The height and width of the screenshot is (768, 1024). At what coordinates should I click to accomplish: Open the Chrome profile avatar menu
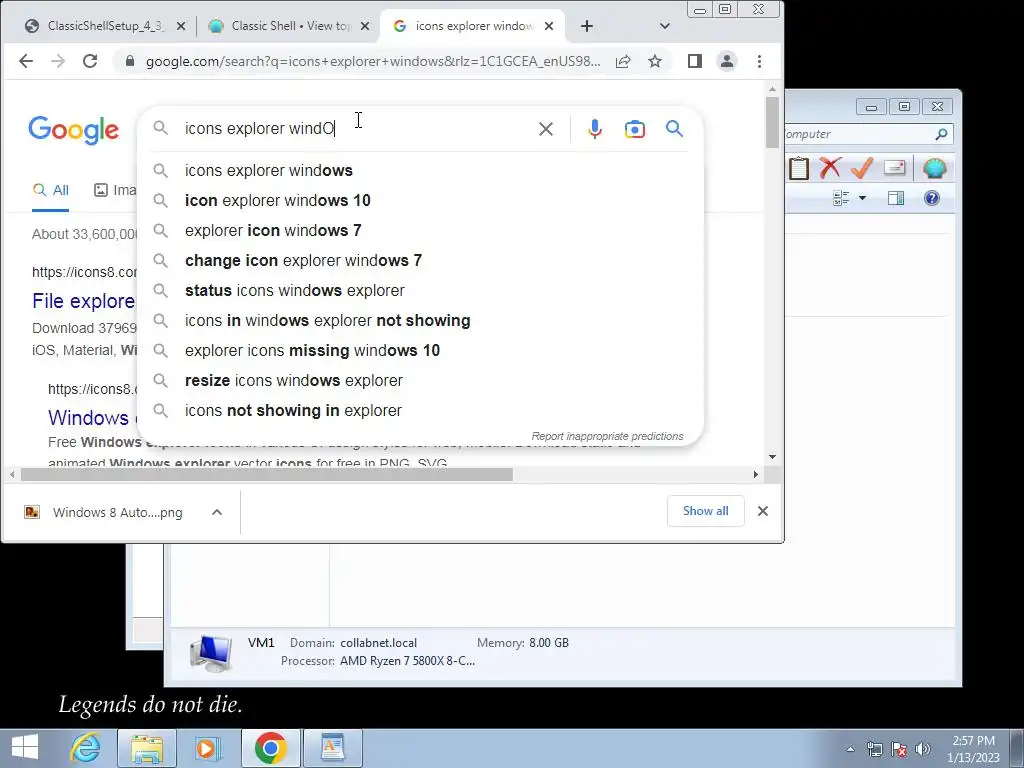coord(727,61)
